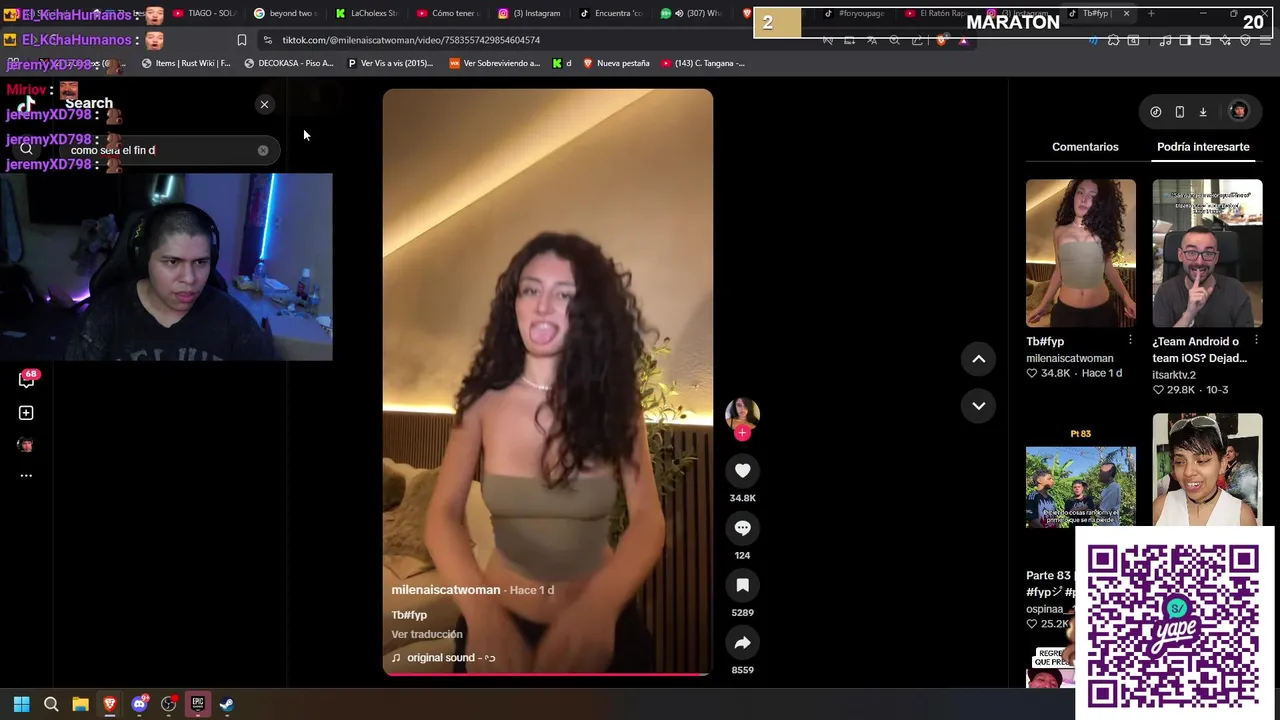Clear the search text in the search box

(263, 150)
